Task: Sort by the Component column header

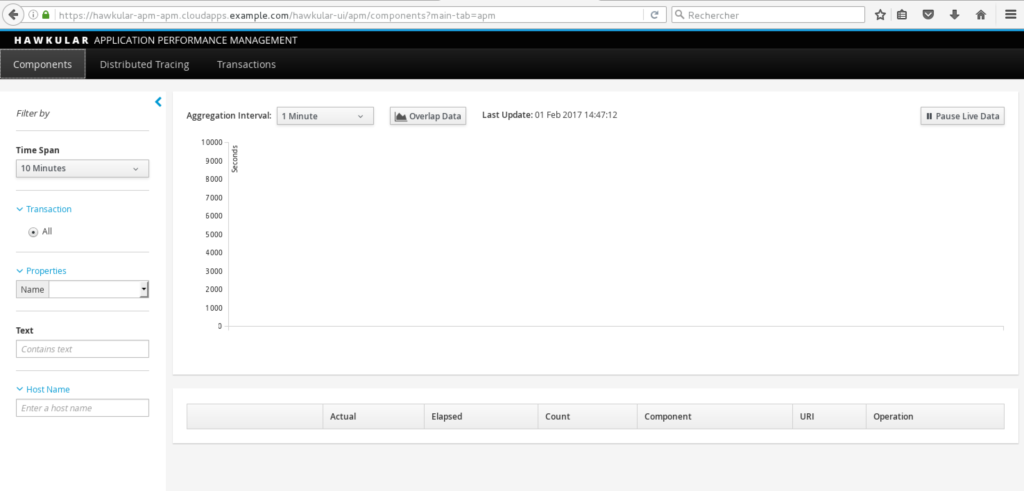Action: click(x=714, y=417)
